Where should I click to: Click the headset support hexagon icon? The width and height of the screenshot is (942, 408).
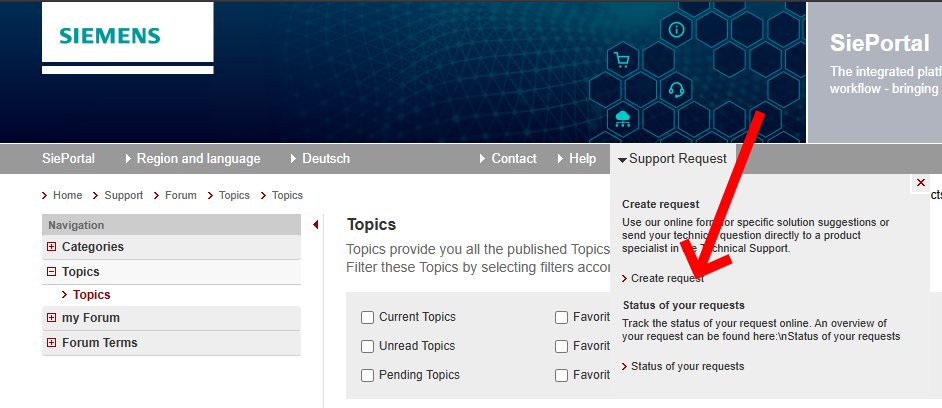click(x=677, y=90)
